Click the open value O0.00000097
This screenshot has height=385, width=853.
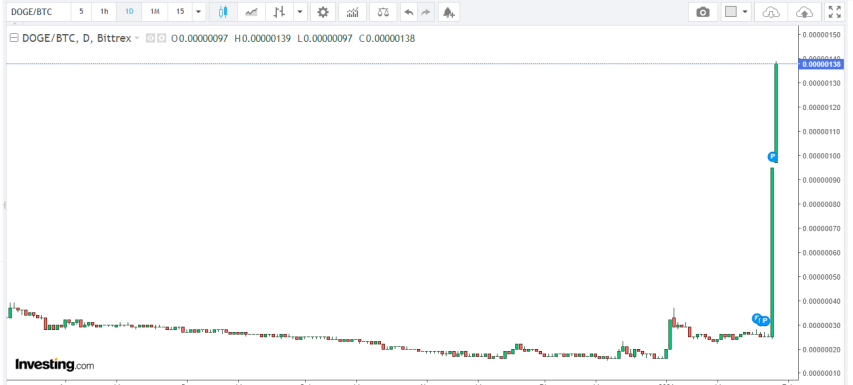[x=199, y=39]
